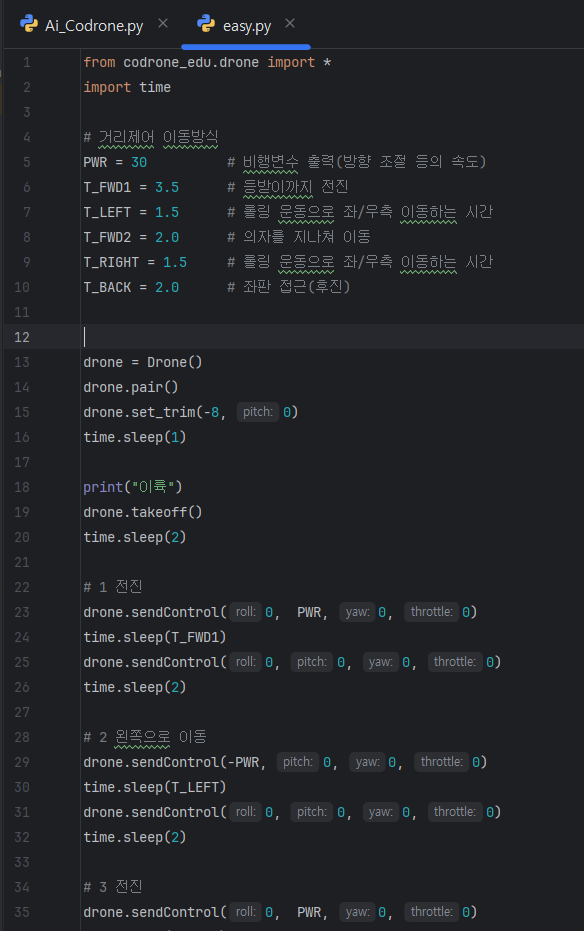Click the 'PWR = 30' assignment
The height and width of the screenshot is (931, 584).
115,162
